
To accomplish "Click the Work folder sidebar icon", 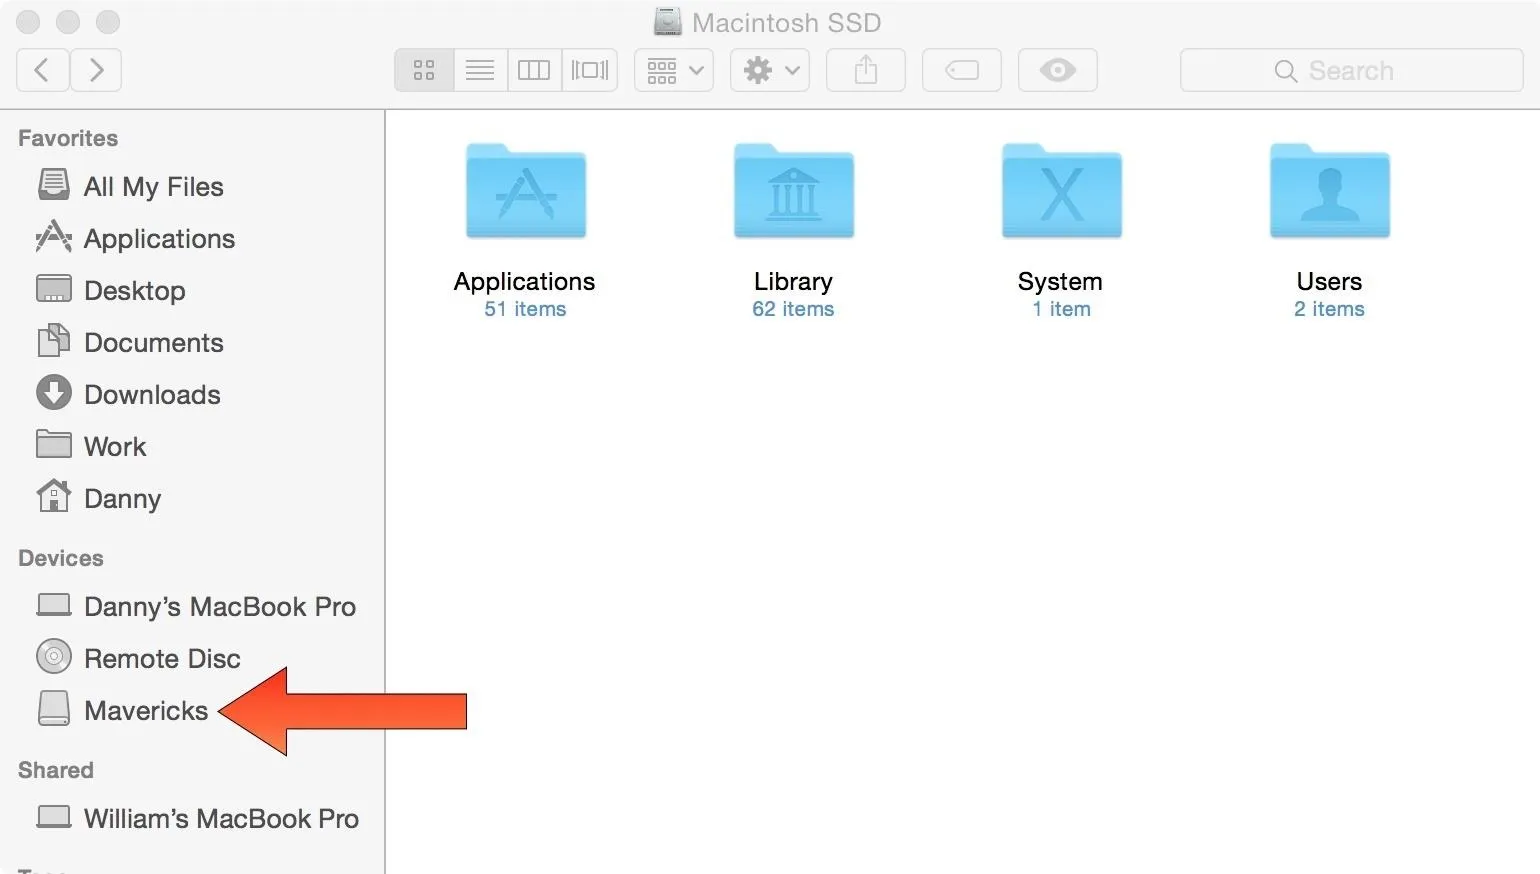I will coord(54,444).
